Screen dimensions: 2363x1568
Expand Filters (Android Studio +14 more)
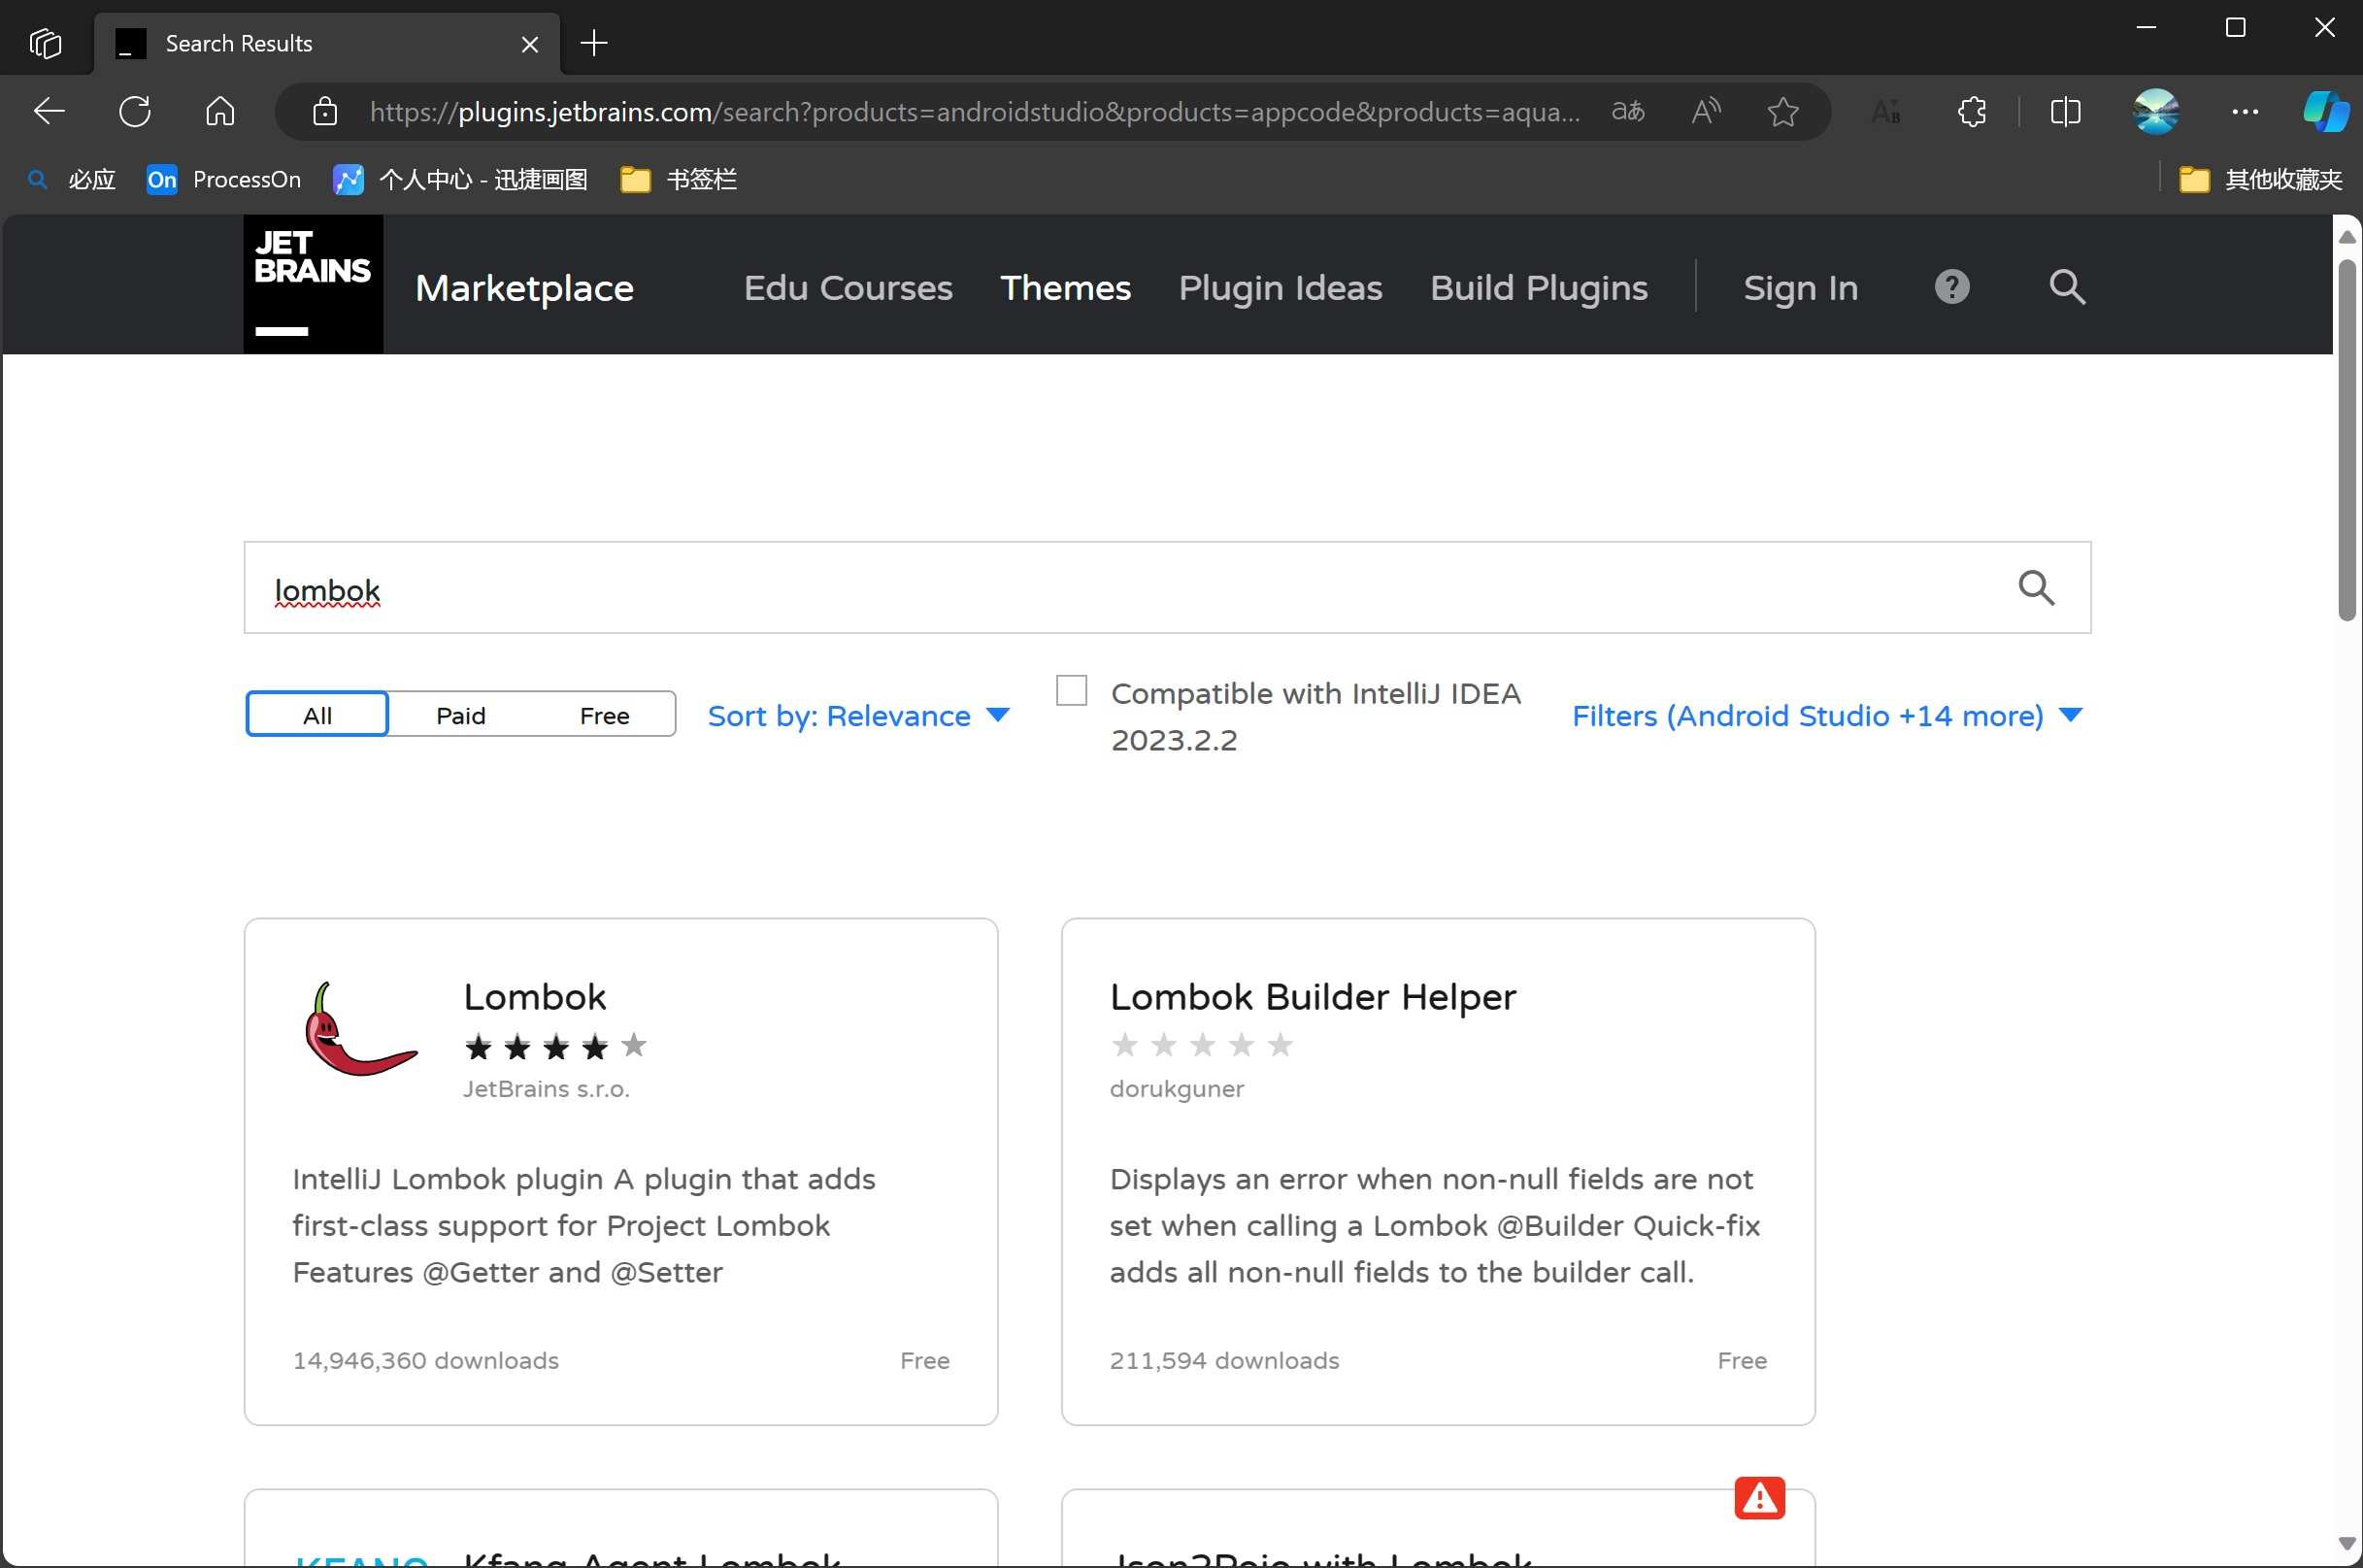point(1826,716)
